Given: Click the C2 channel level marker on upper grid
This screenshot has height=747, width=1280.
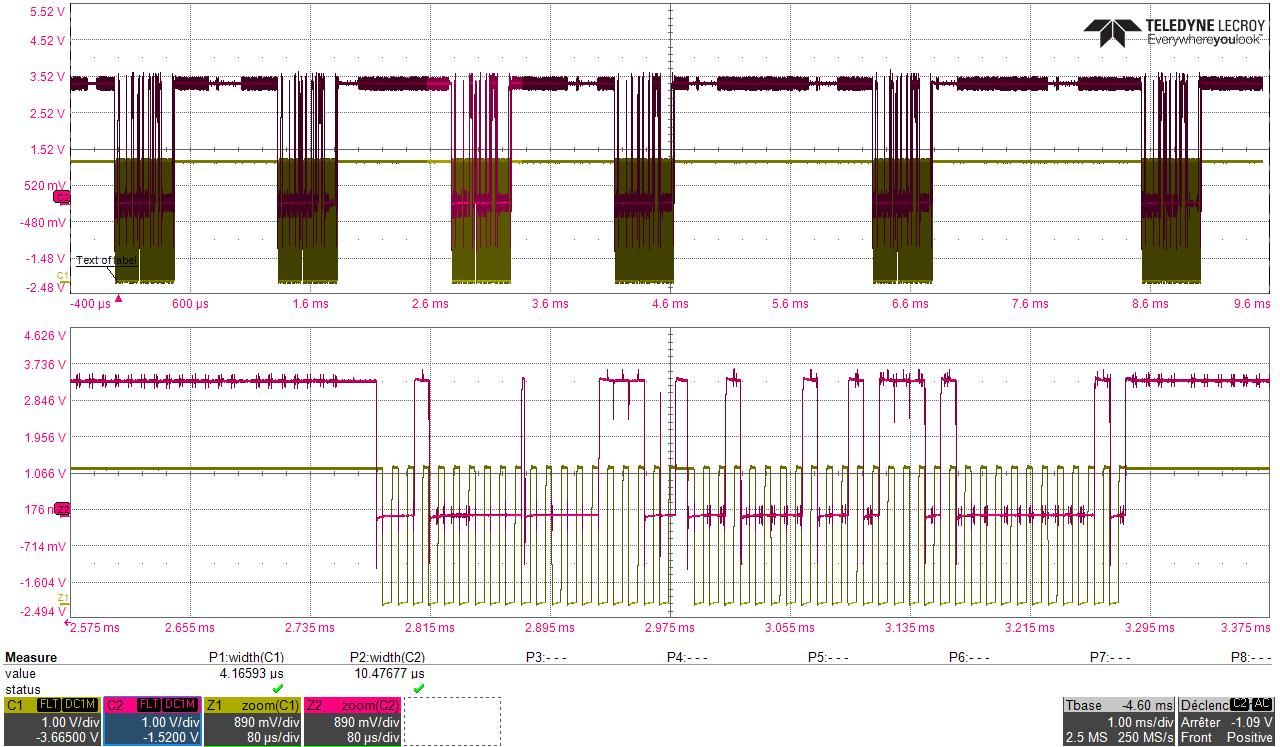Looking at the screenshot, I should point(61,197).
